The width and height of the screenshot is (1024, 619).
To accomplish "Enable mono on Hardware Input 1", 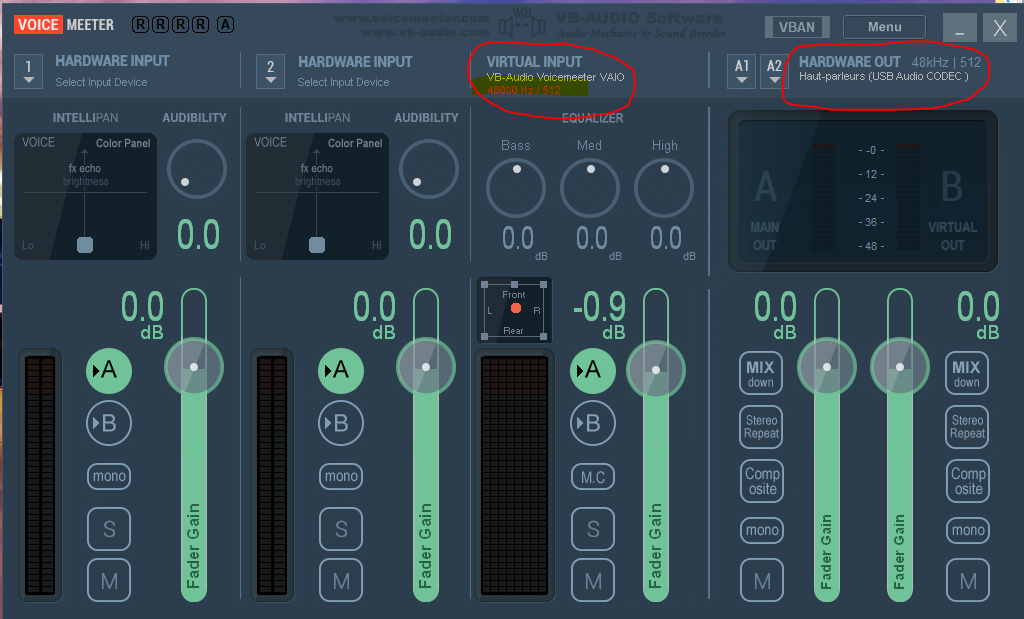I will pyautogui.click(x=109, y=476).
